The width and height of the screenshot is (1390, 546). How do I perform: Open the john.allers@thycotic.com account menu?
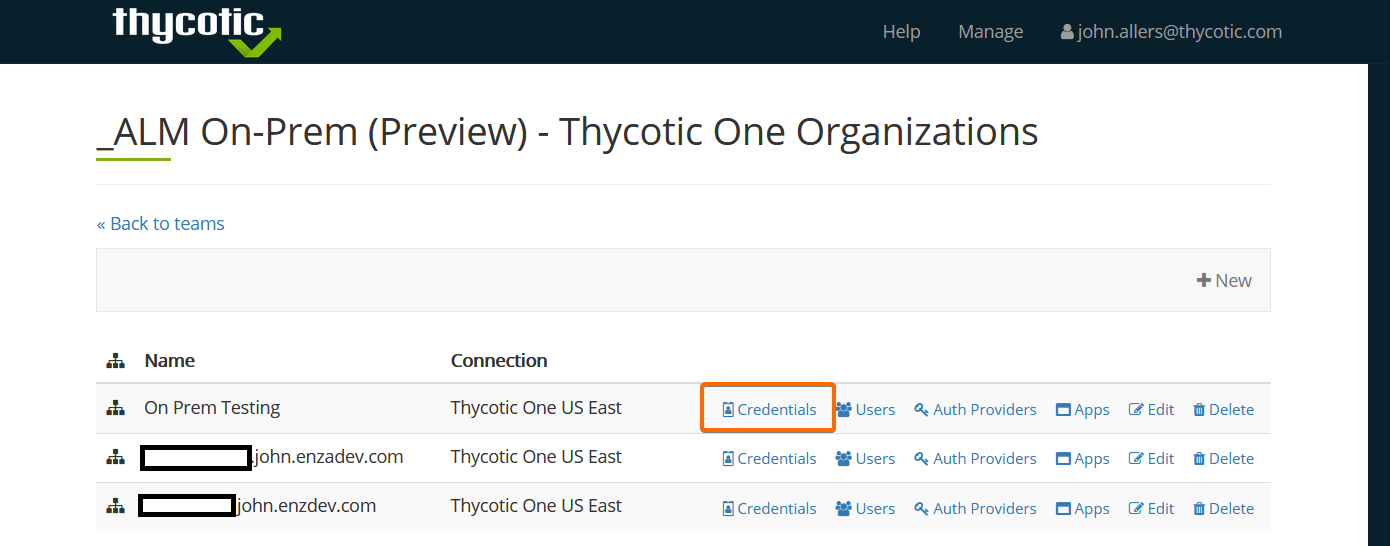point(1171,32)
